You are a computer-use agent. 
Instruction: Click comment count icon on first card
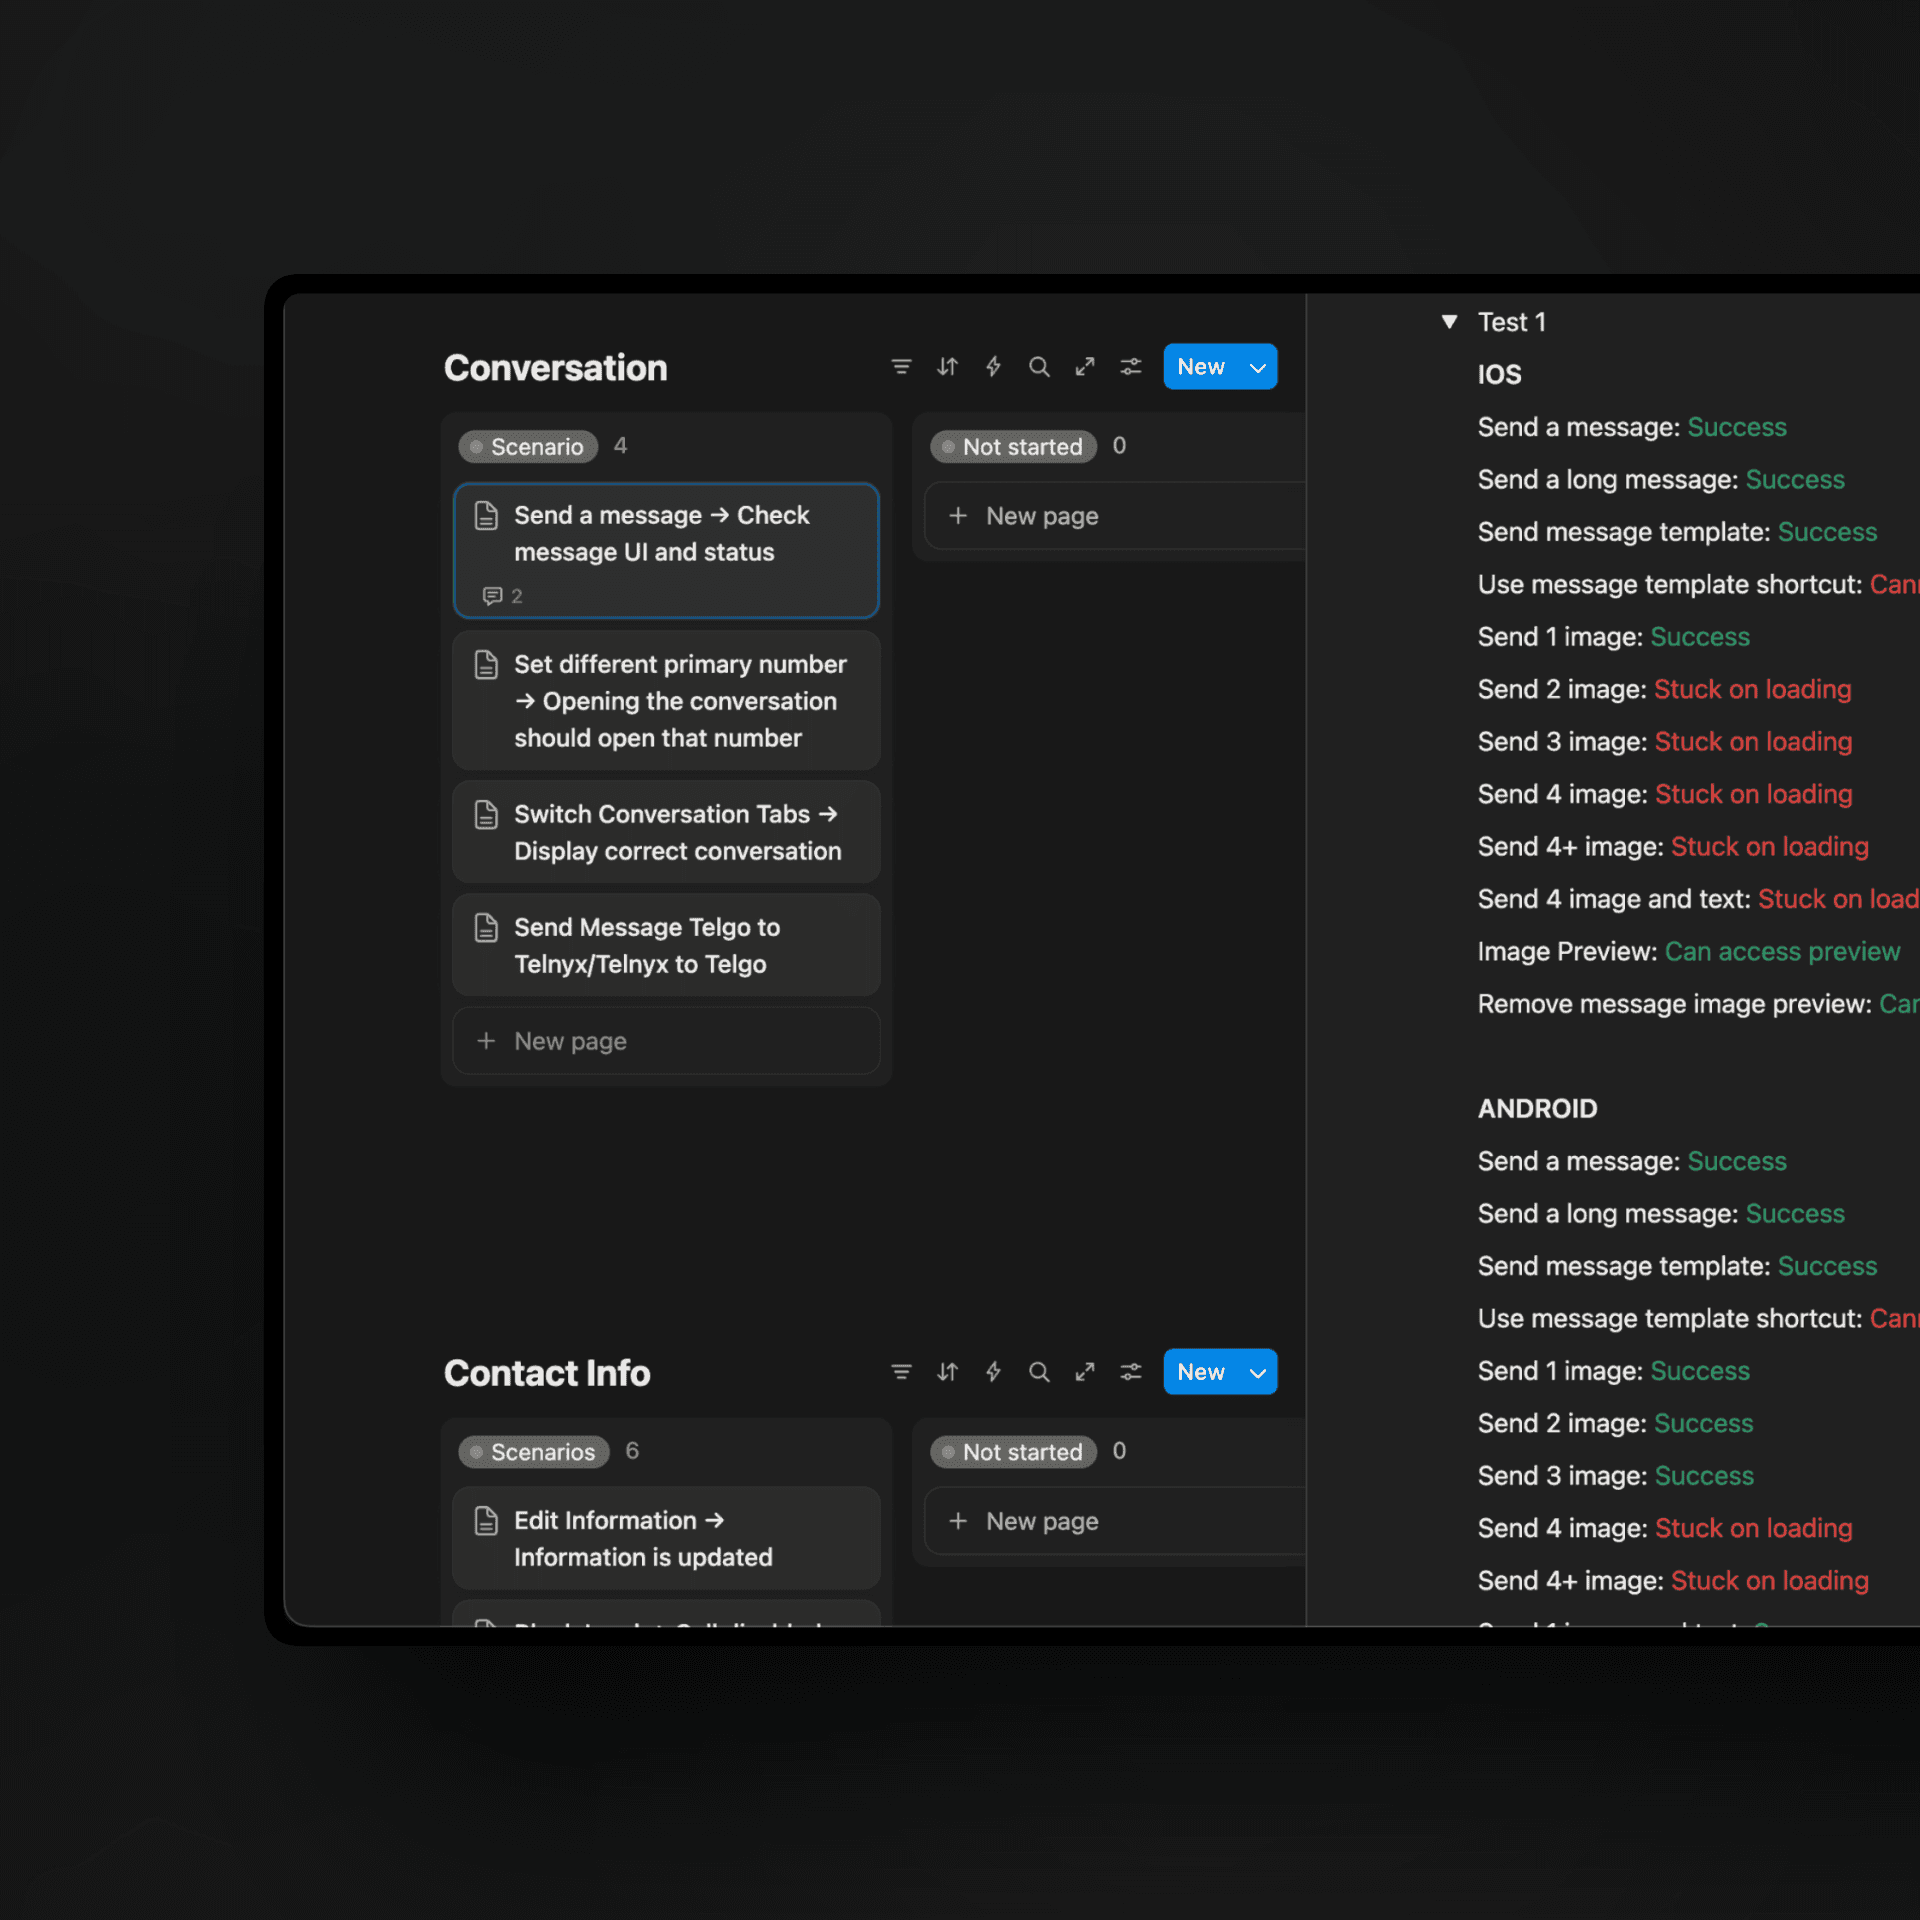pos(492,596)
